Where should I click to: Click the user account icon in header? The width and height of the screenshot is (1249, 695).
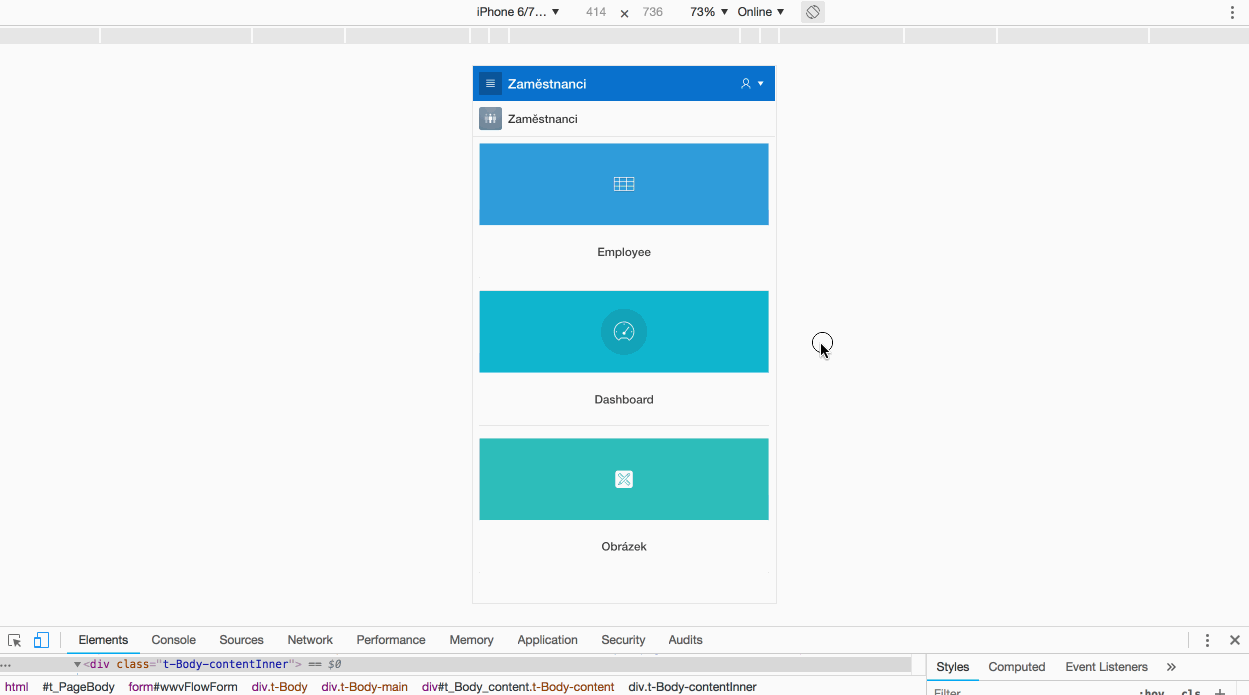746,84
